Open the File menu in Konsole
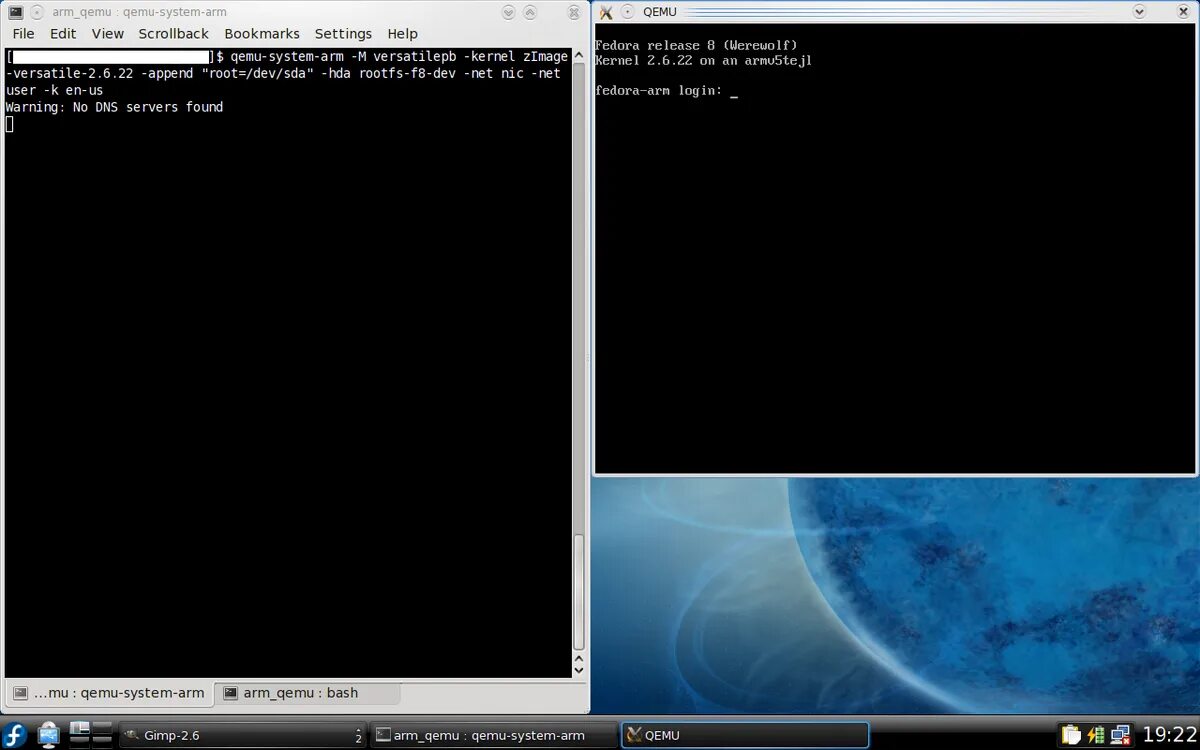The height and width of the screenshot is (750, 1200). coord(23,33)
